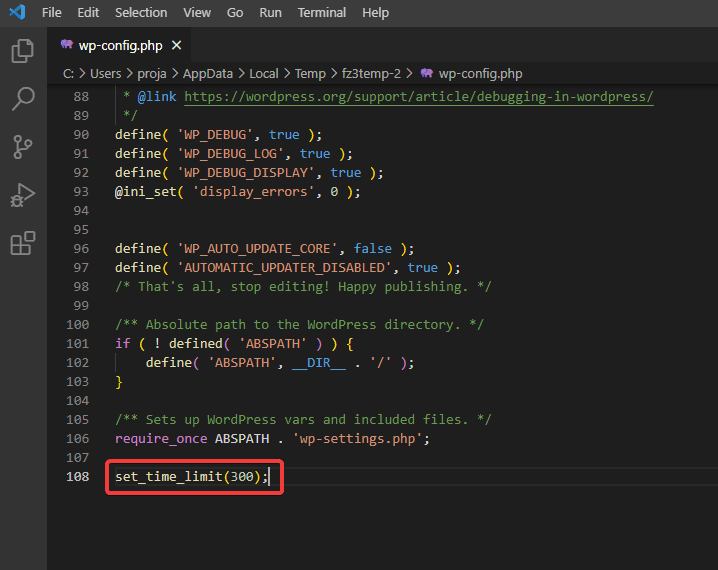
Task: Open the Edit menu
Action: (x=88, y=12)
